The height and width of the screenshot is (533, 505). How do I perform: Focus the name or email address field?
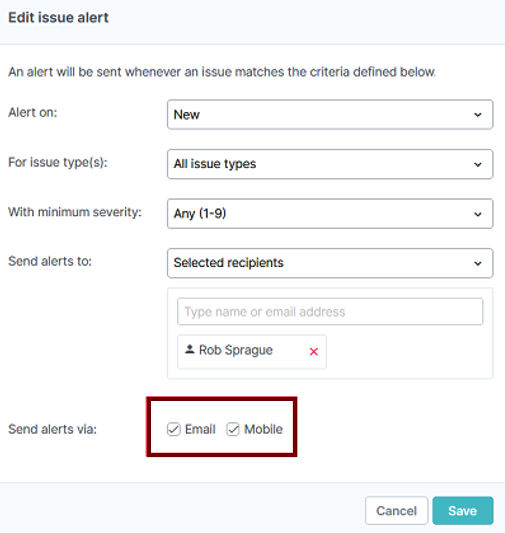[x=330, y=311]
